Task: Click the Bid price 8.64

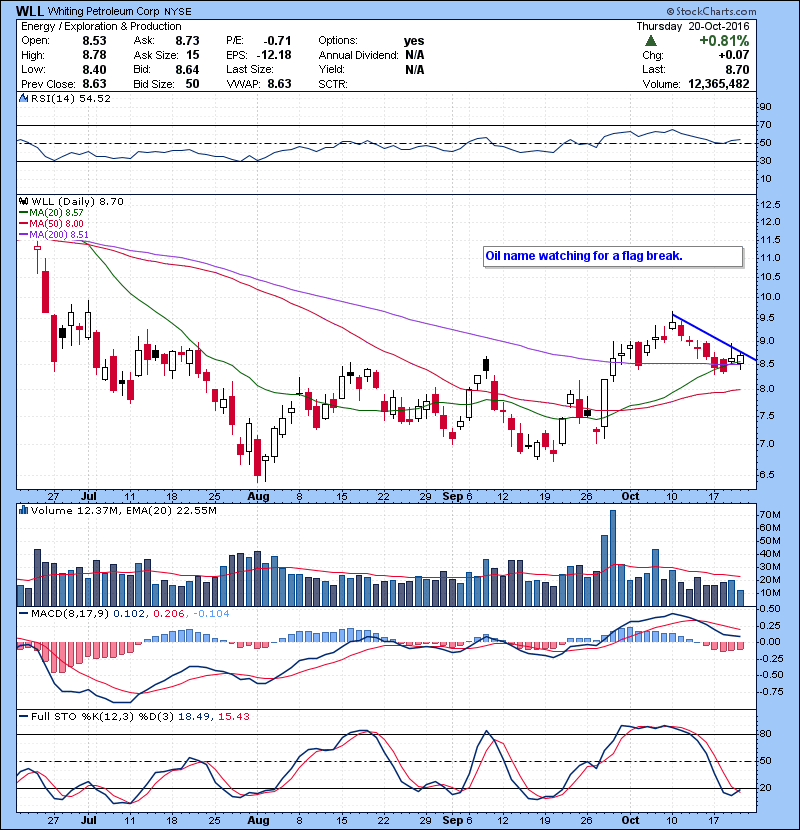Action: pos(187,69)
